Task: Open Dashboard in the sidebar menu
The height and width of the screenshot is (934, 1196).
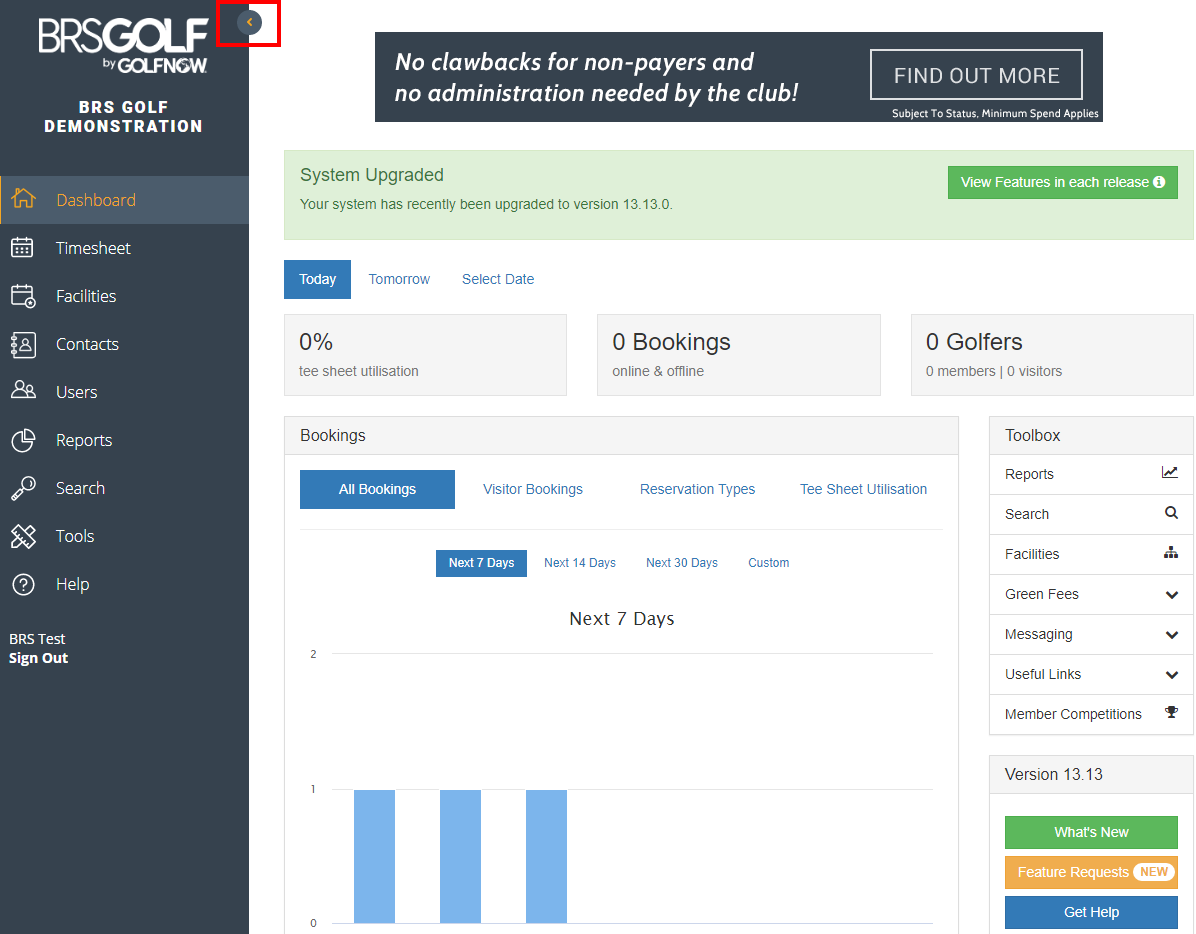Action: click(x=124, y=200)
